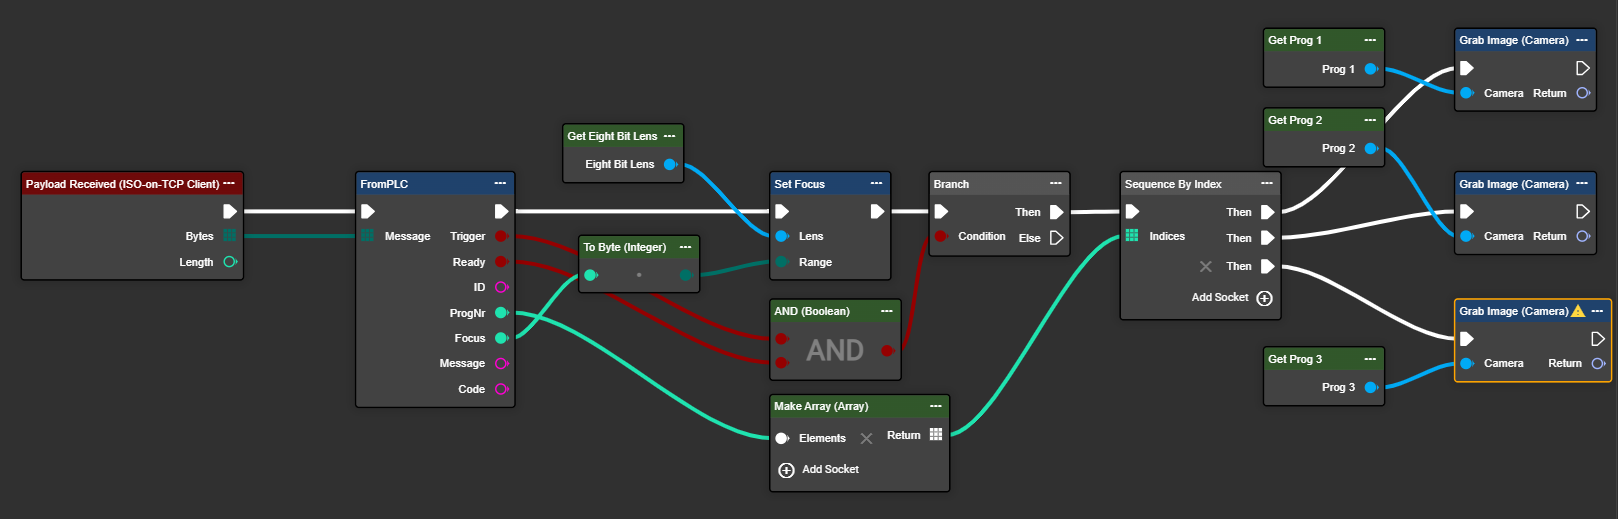Remove the third Then socket in Sequence By Index
The width and height of the screenshot is (1618, 519).
tap(1205, 266)
